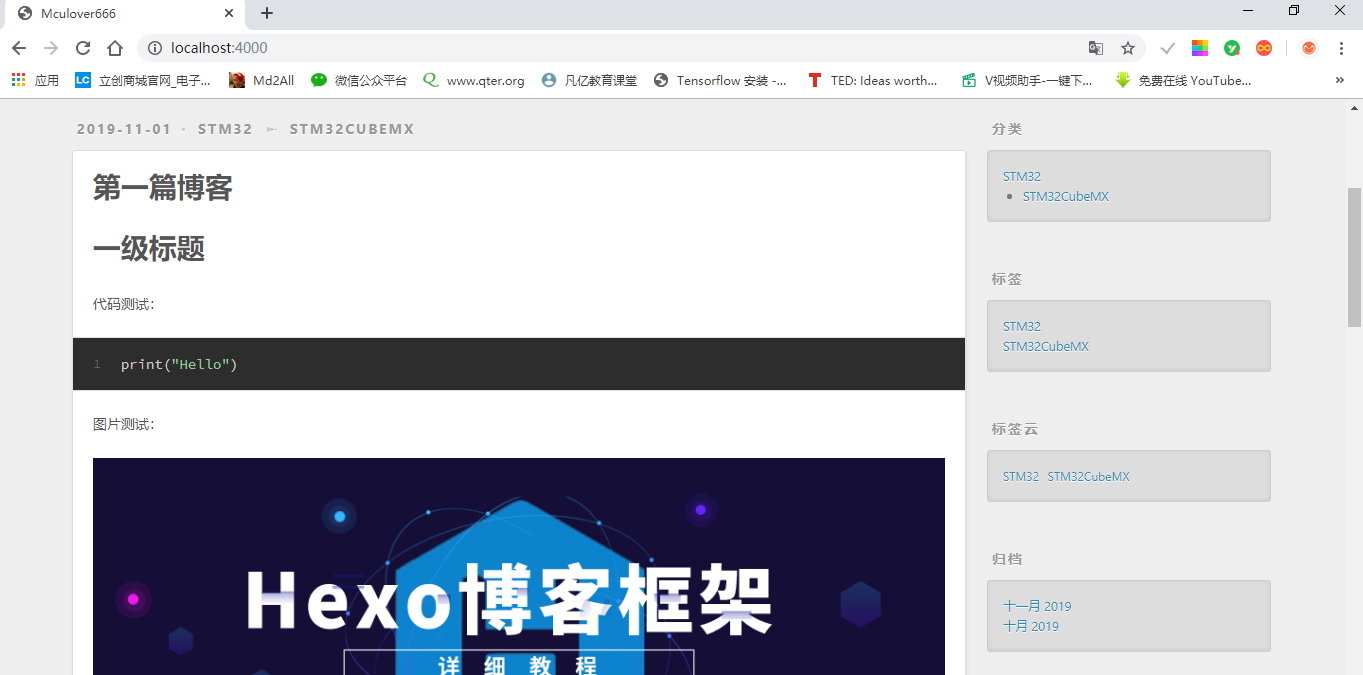The height and width of the screenshot is (675, 1363).
Task: Minimize the Chrome window
Action: pyautogui.click(x=1248, y=11)
